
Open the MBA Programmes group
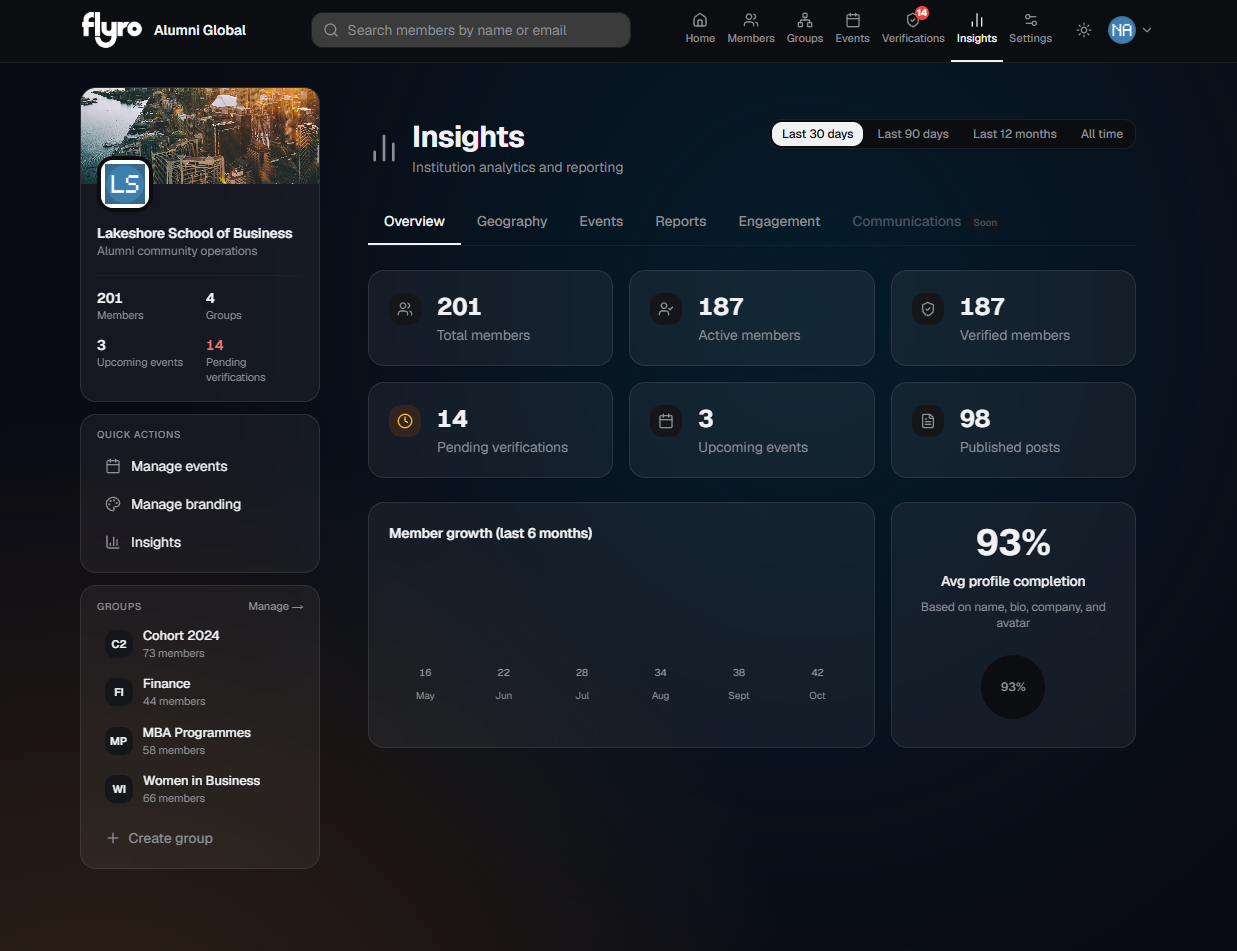200,741
